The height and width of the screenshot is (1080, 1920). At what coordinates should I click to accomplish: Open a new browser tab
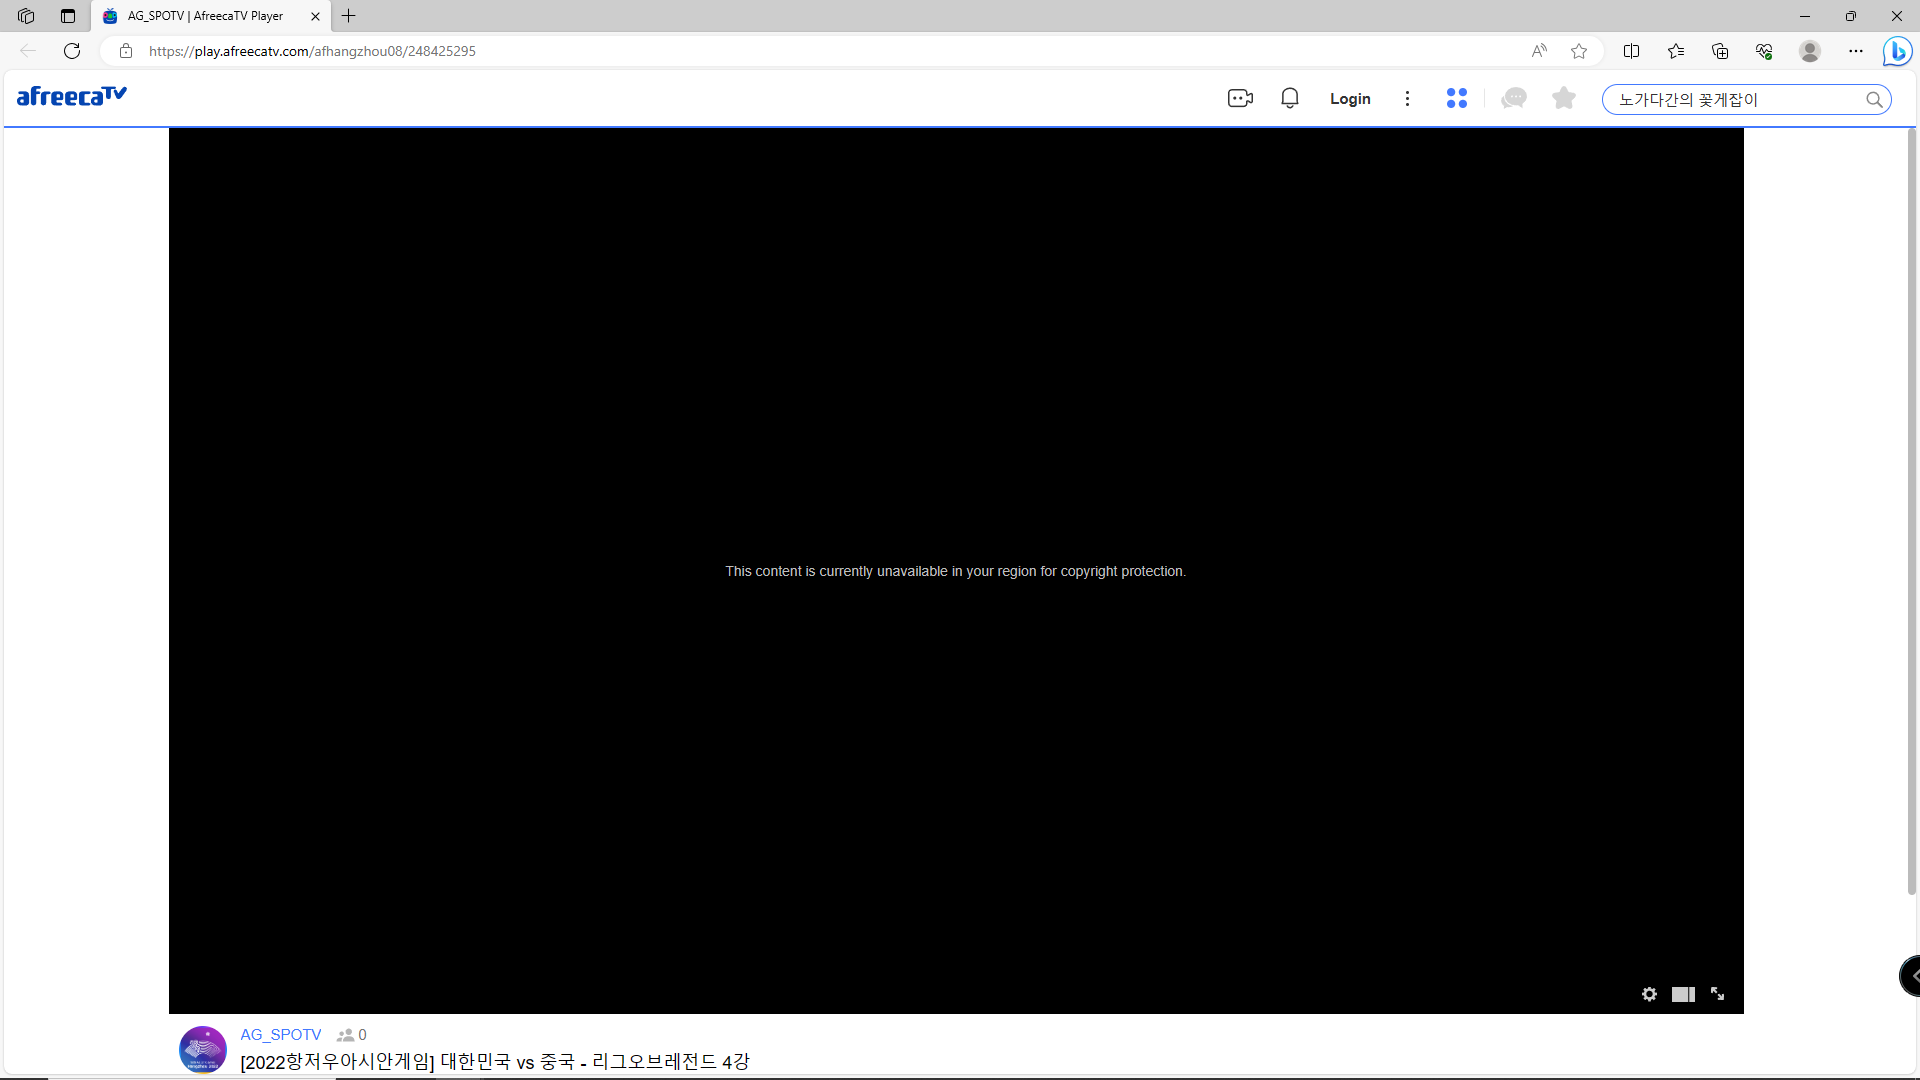(348, 16)
